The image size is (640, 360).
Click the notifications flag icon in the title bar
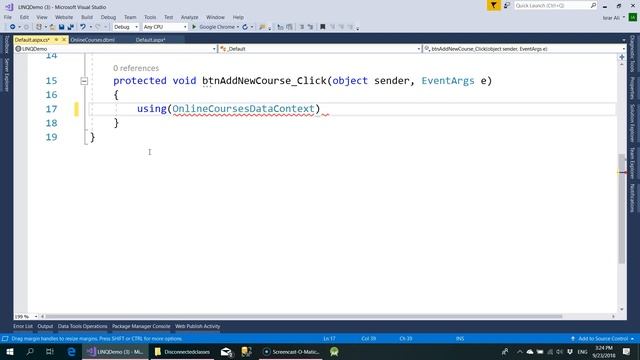click(x=493, y=5)
